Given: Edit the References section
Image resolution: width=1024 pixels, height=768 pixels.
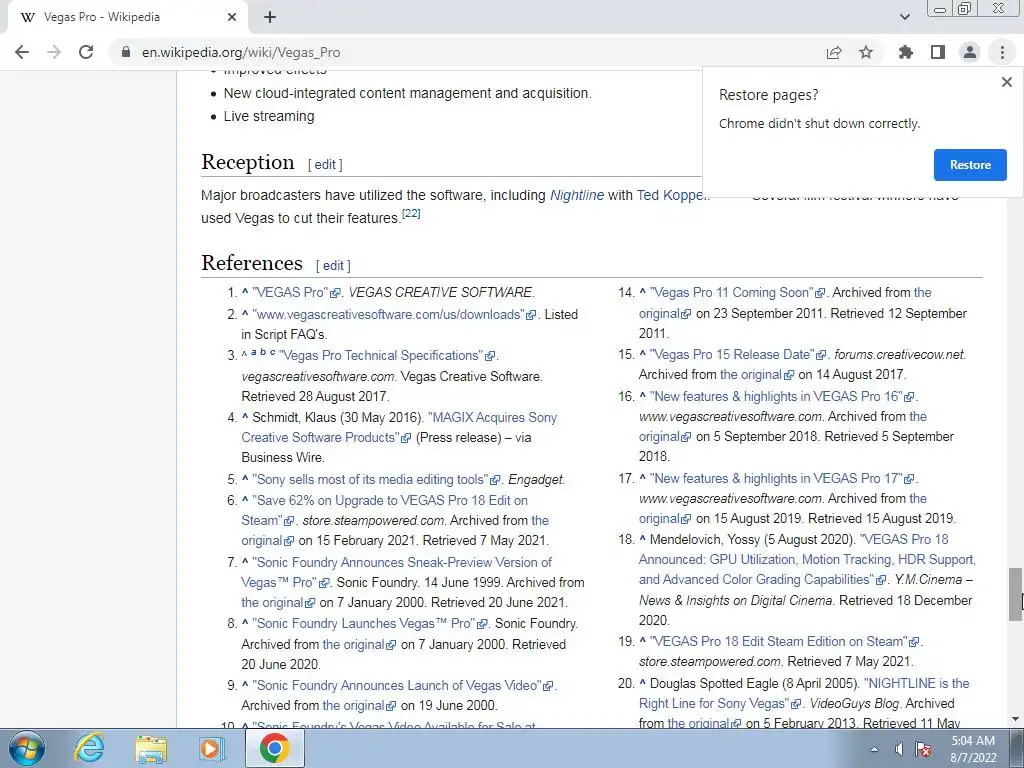Looking at the screenshot, I should [333, 266].
